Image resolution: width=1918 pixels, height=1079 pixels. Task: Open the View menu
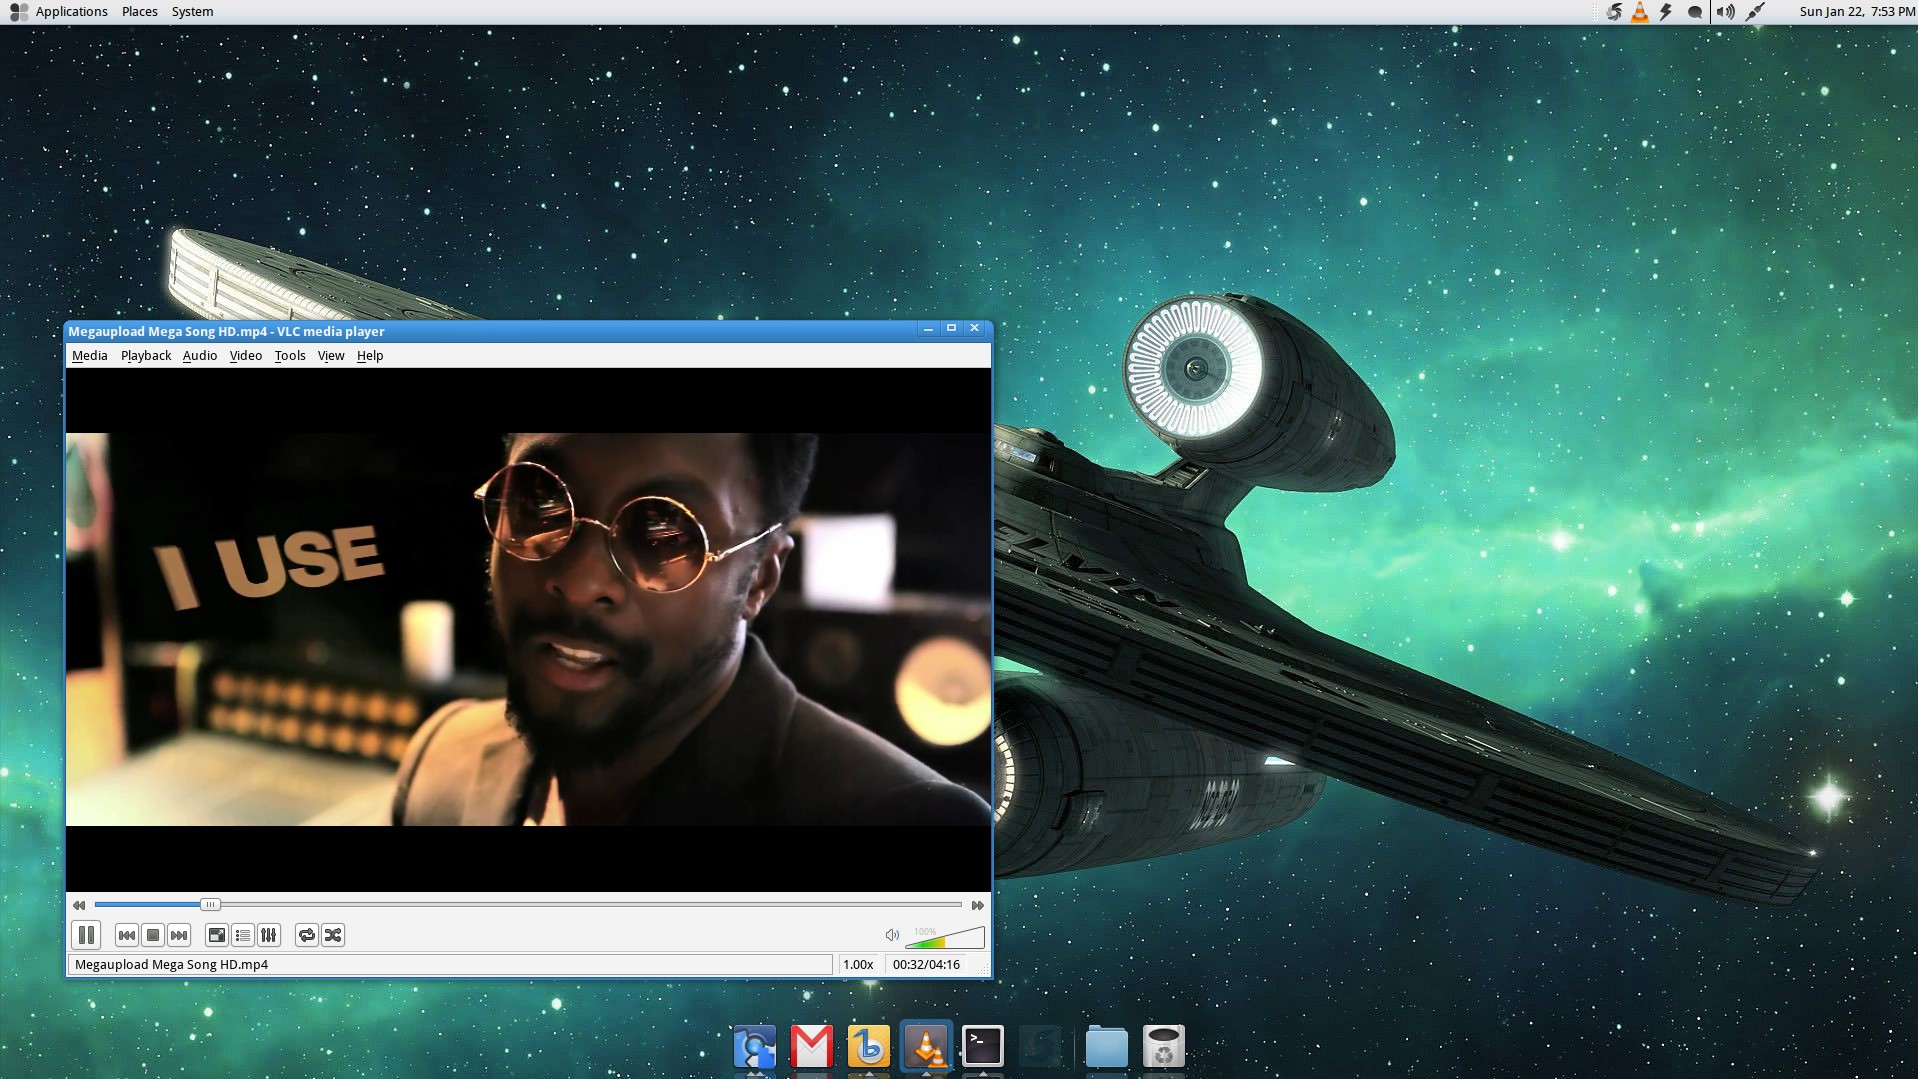pos(331,355)
